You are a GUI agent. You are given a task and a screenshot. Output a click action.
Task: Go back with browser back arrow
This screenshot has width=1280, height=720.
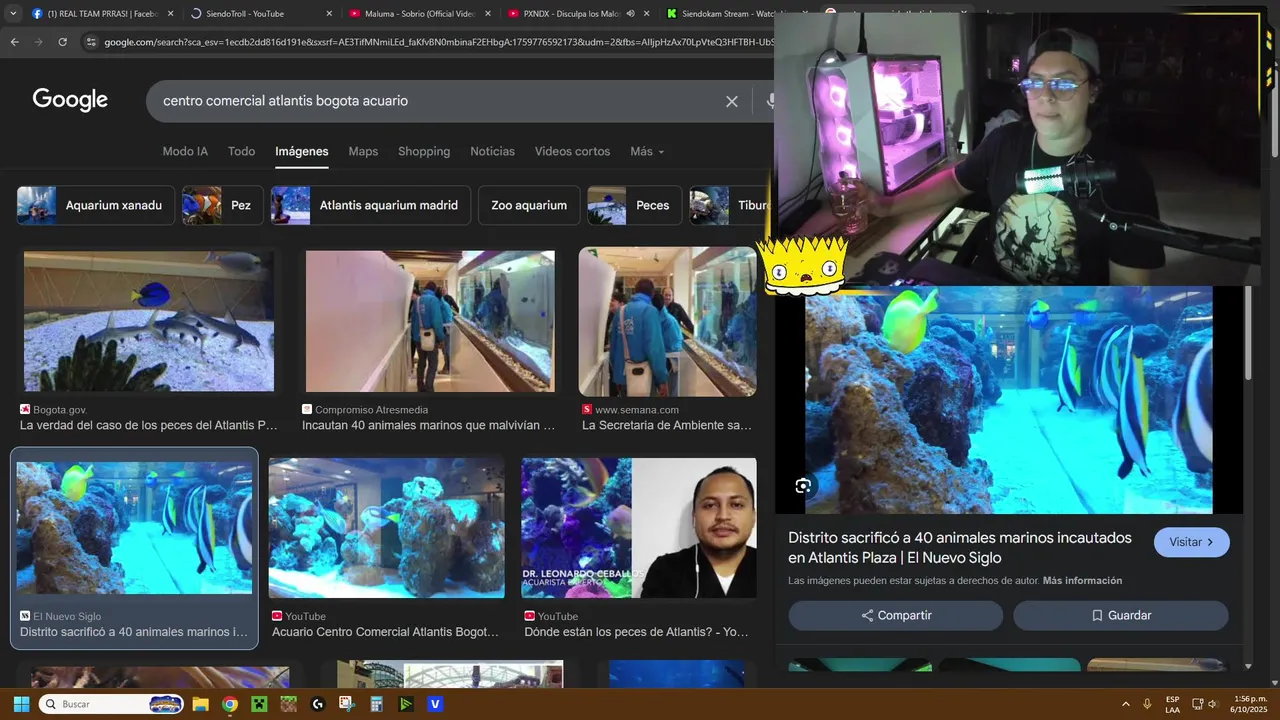[14, 42]
